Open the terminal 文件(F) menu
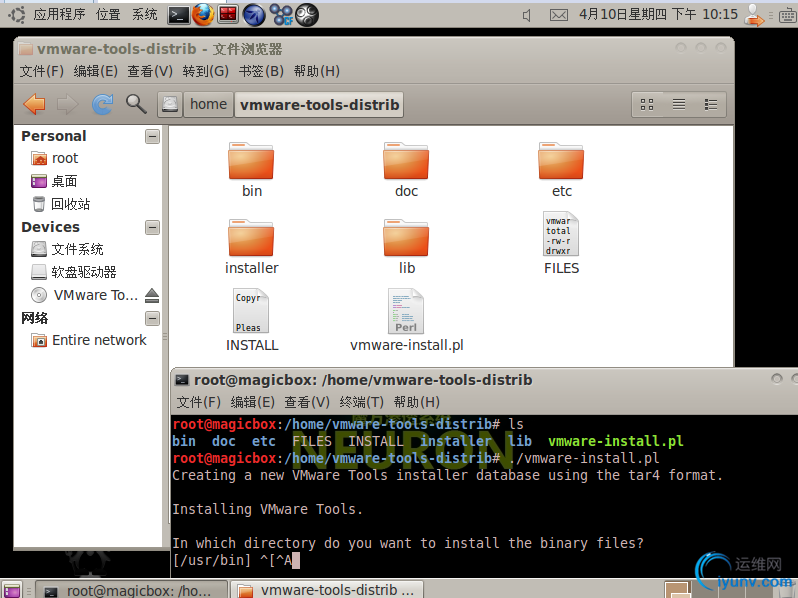The image size is (798, 598). [x=198, y=402]
